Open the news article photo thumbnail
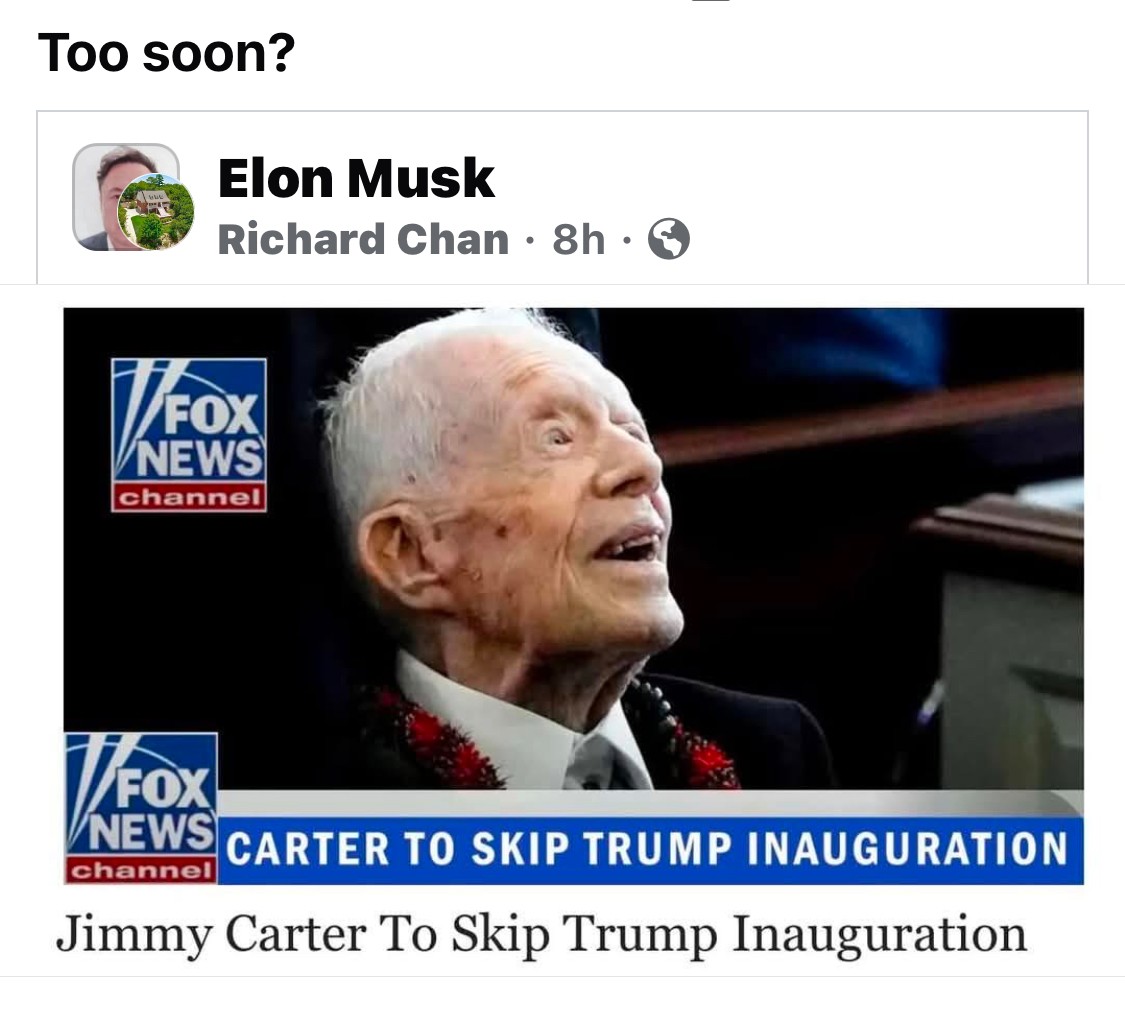The height and width of the screenshot is (1014, 1125). [573, 596]
